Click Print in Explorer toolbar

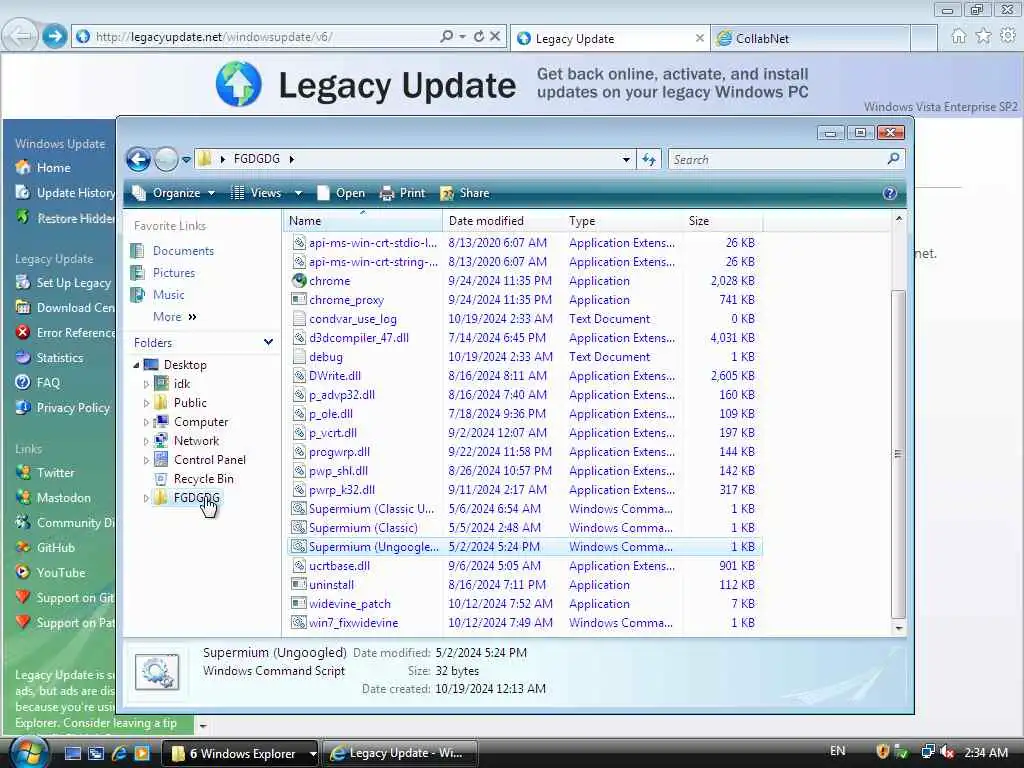(x=403, y=193)
